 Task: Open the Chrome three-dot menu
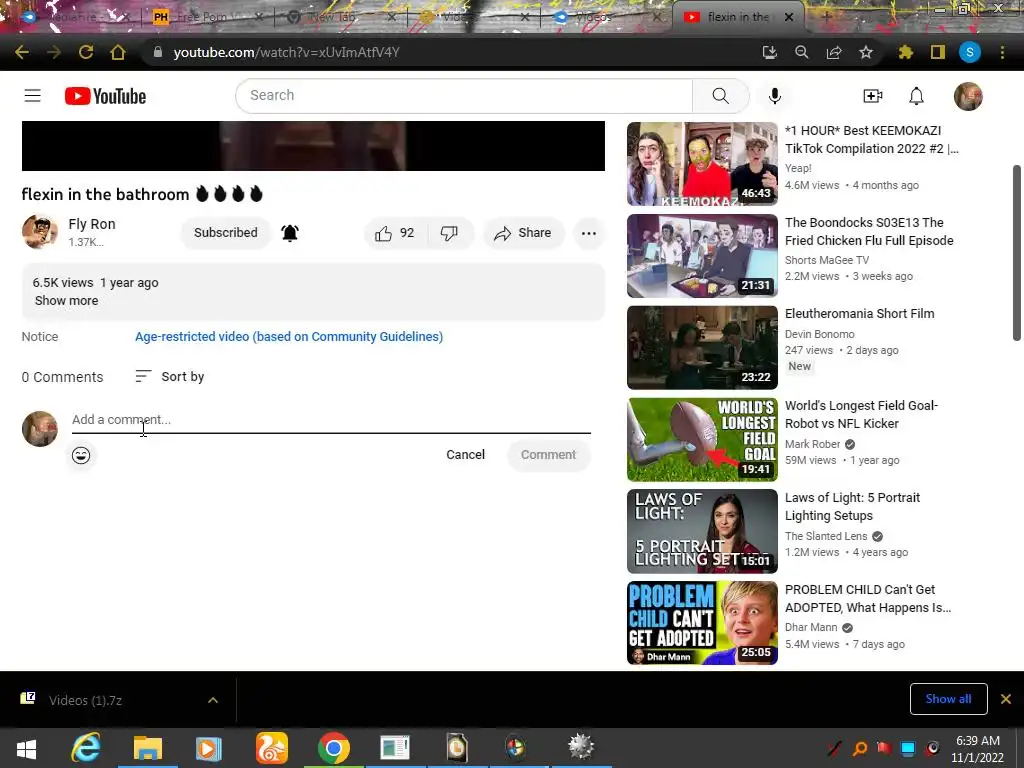click(1002, 52)
